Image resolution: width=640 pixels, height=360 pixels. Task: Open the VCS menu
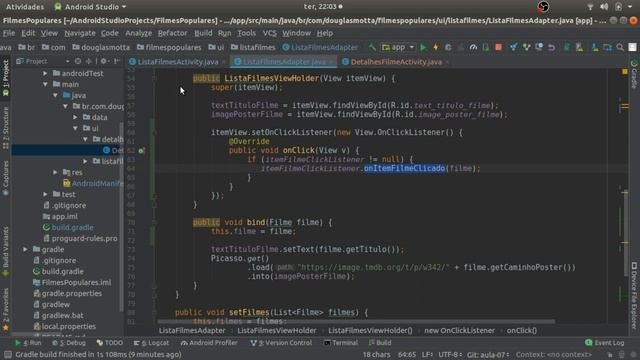(x=269, y=33)
